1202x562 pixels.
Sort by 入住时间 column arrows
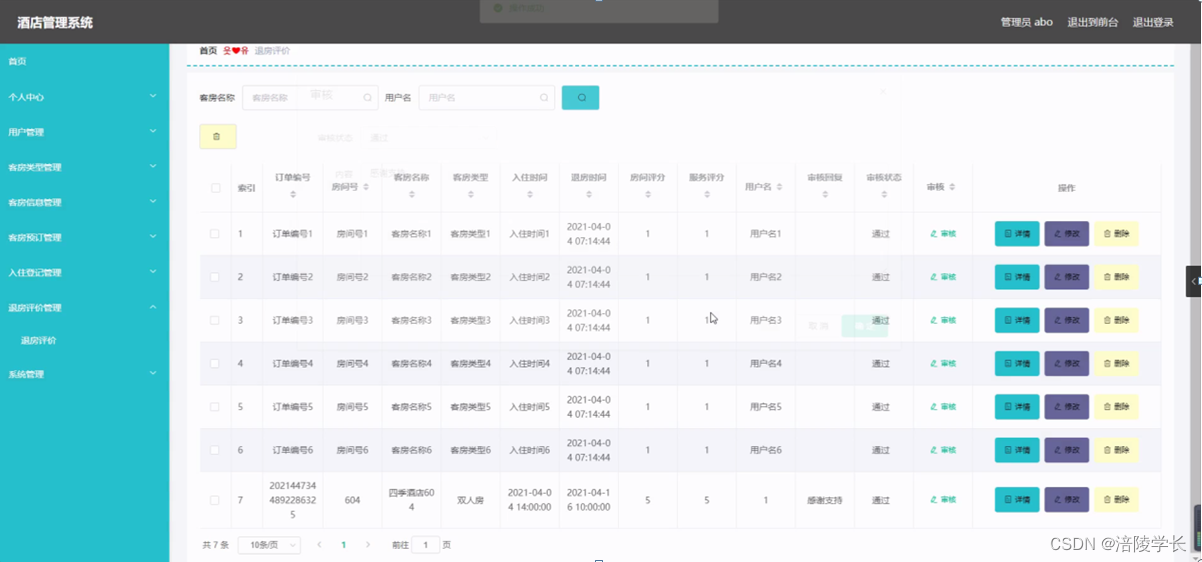tap(530, 194)
